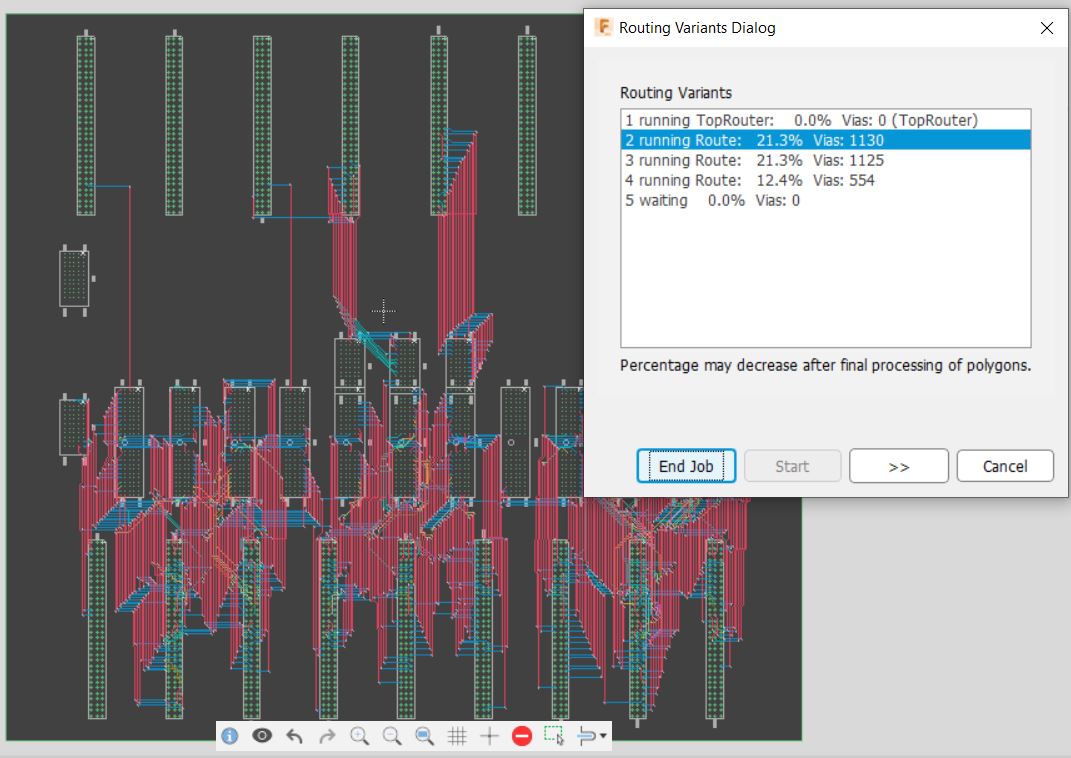Select the zoom out magnifier icon
This screenshot has height=758, width=1071.
[x=392, y=736]
